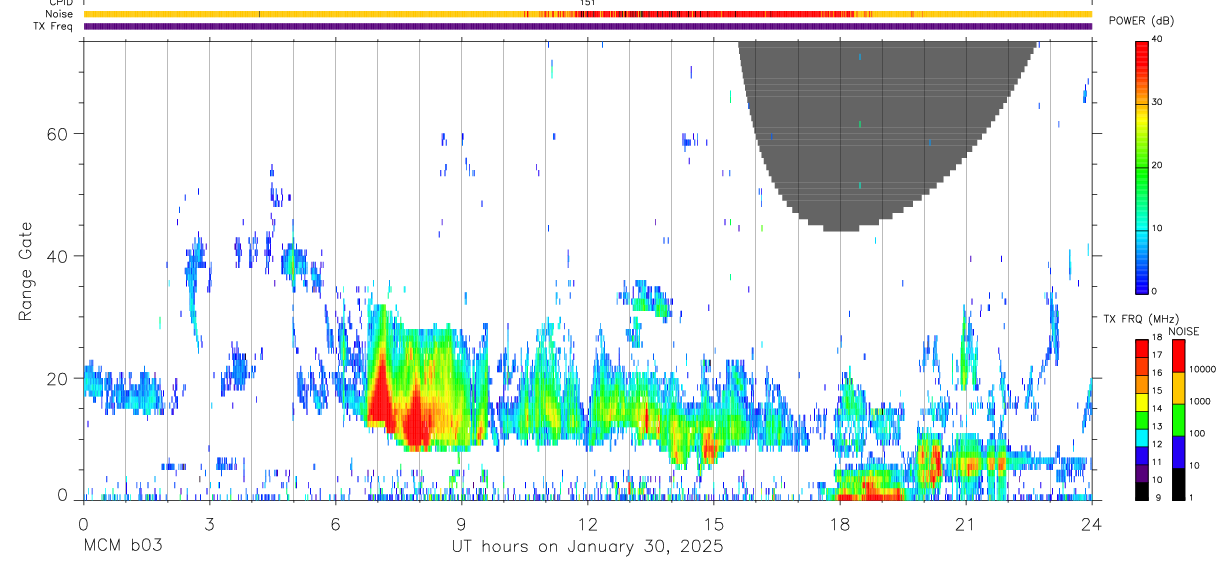Click the 'Noise' row label at top

click(61, 14)
